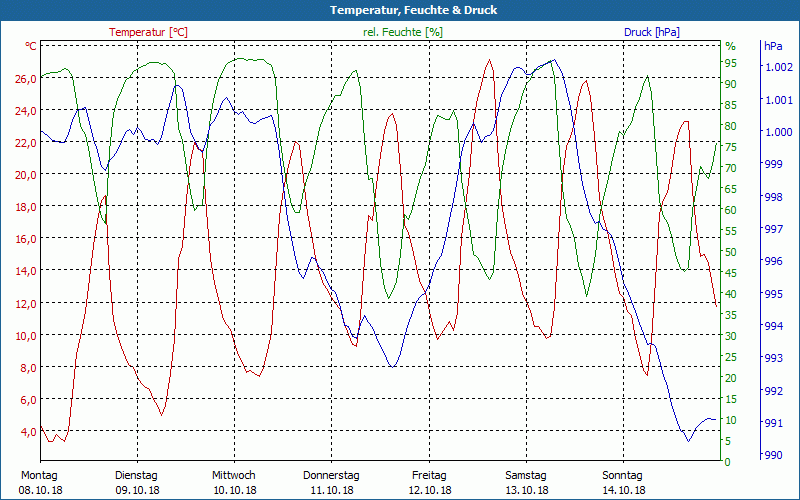800x500 pixels.
Task: Click the date '11.10.18'
Action: tap(332, 490)
